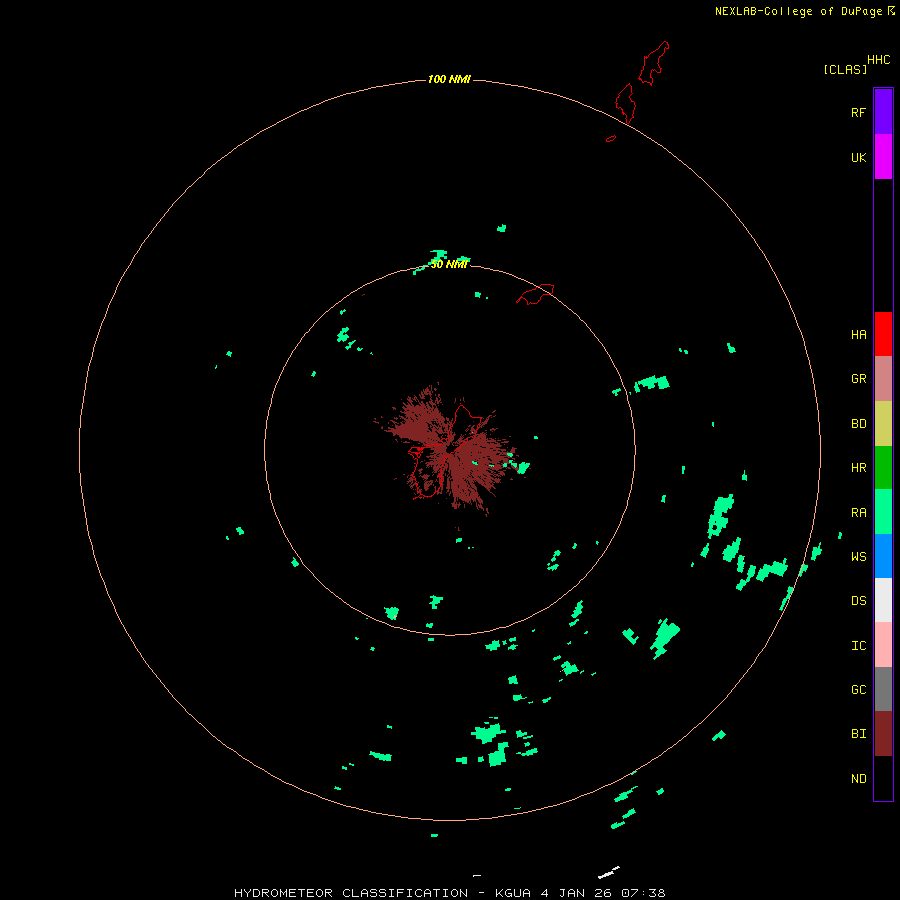Click the HHC product label
The width and height of the screenshot is (900, 900).
coord(879,60)
